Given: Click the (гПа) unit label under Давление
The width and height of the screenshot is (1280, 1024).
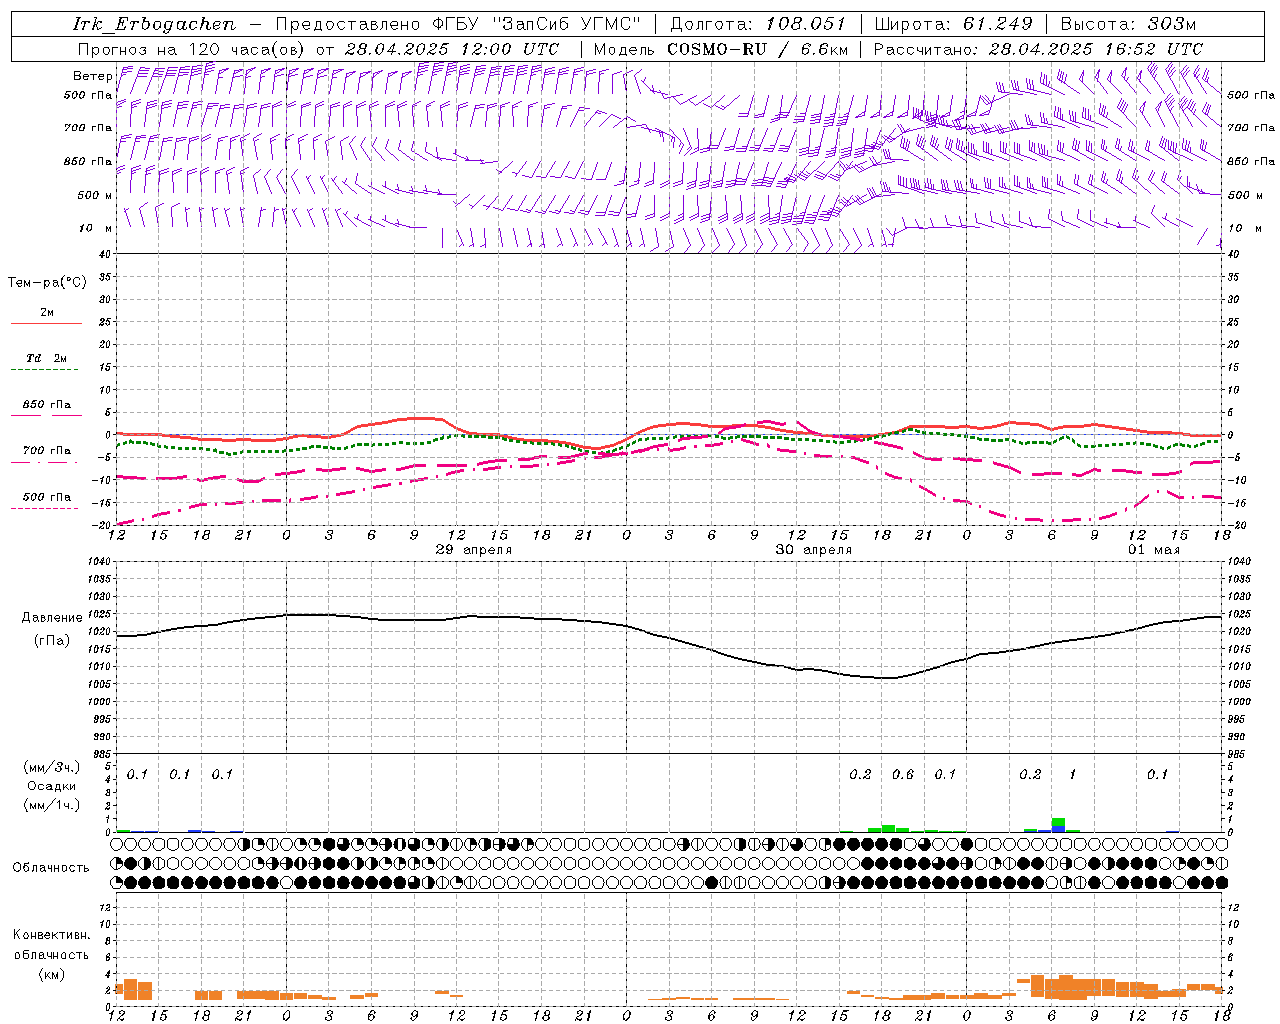Looking at the screenshot, I should 50,640.
